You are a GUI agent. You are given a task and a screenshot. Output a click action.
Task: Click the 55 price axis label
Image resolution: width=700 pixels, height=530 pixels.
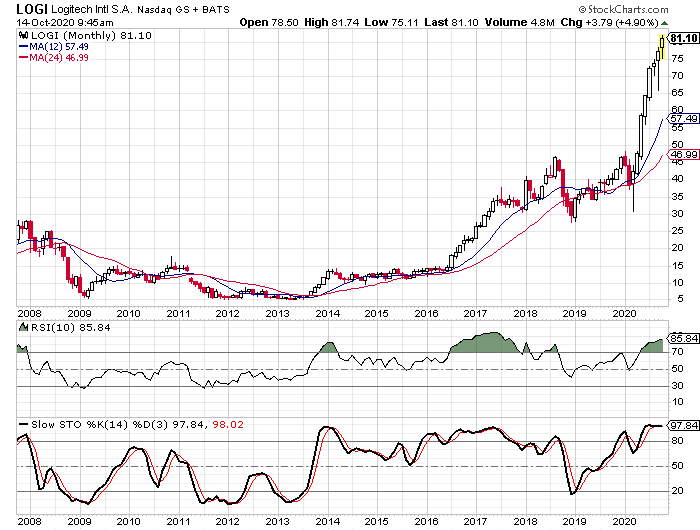pos(677,128)
